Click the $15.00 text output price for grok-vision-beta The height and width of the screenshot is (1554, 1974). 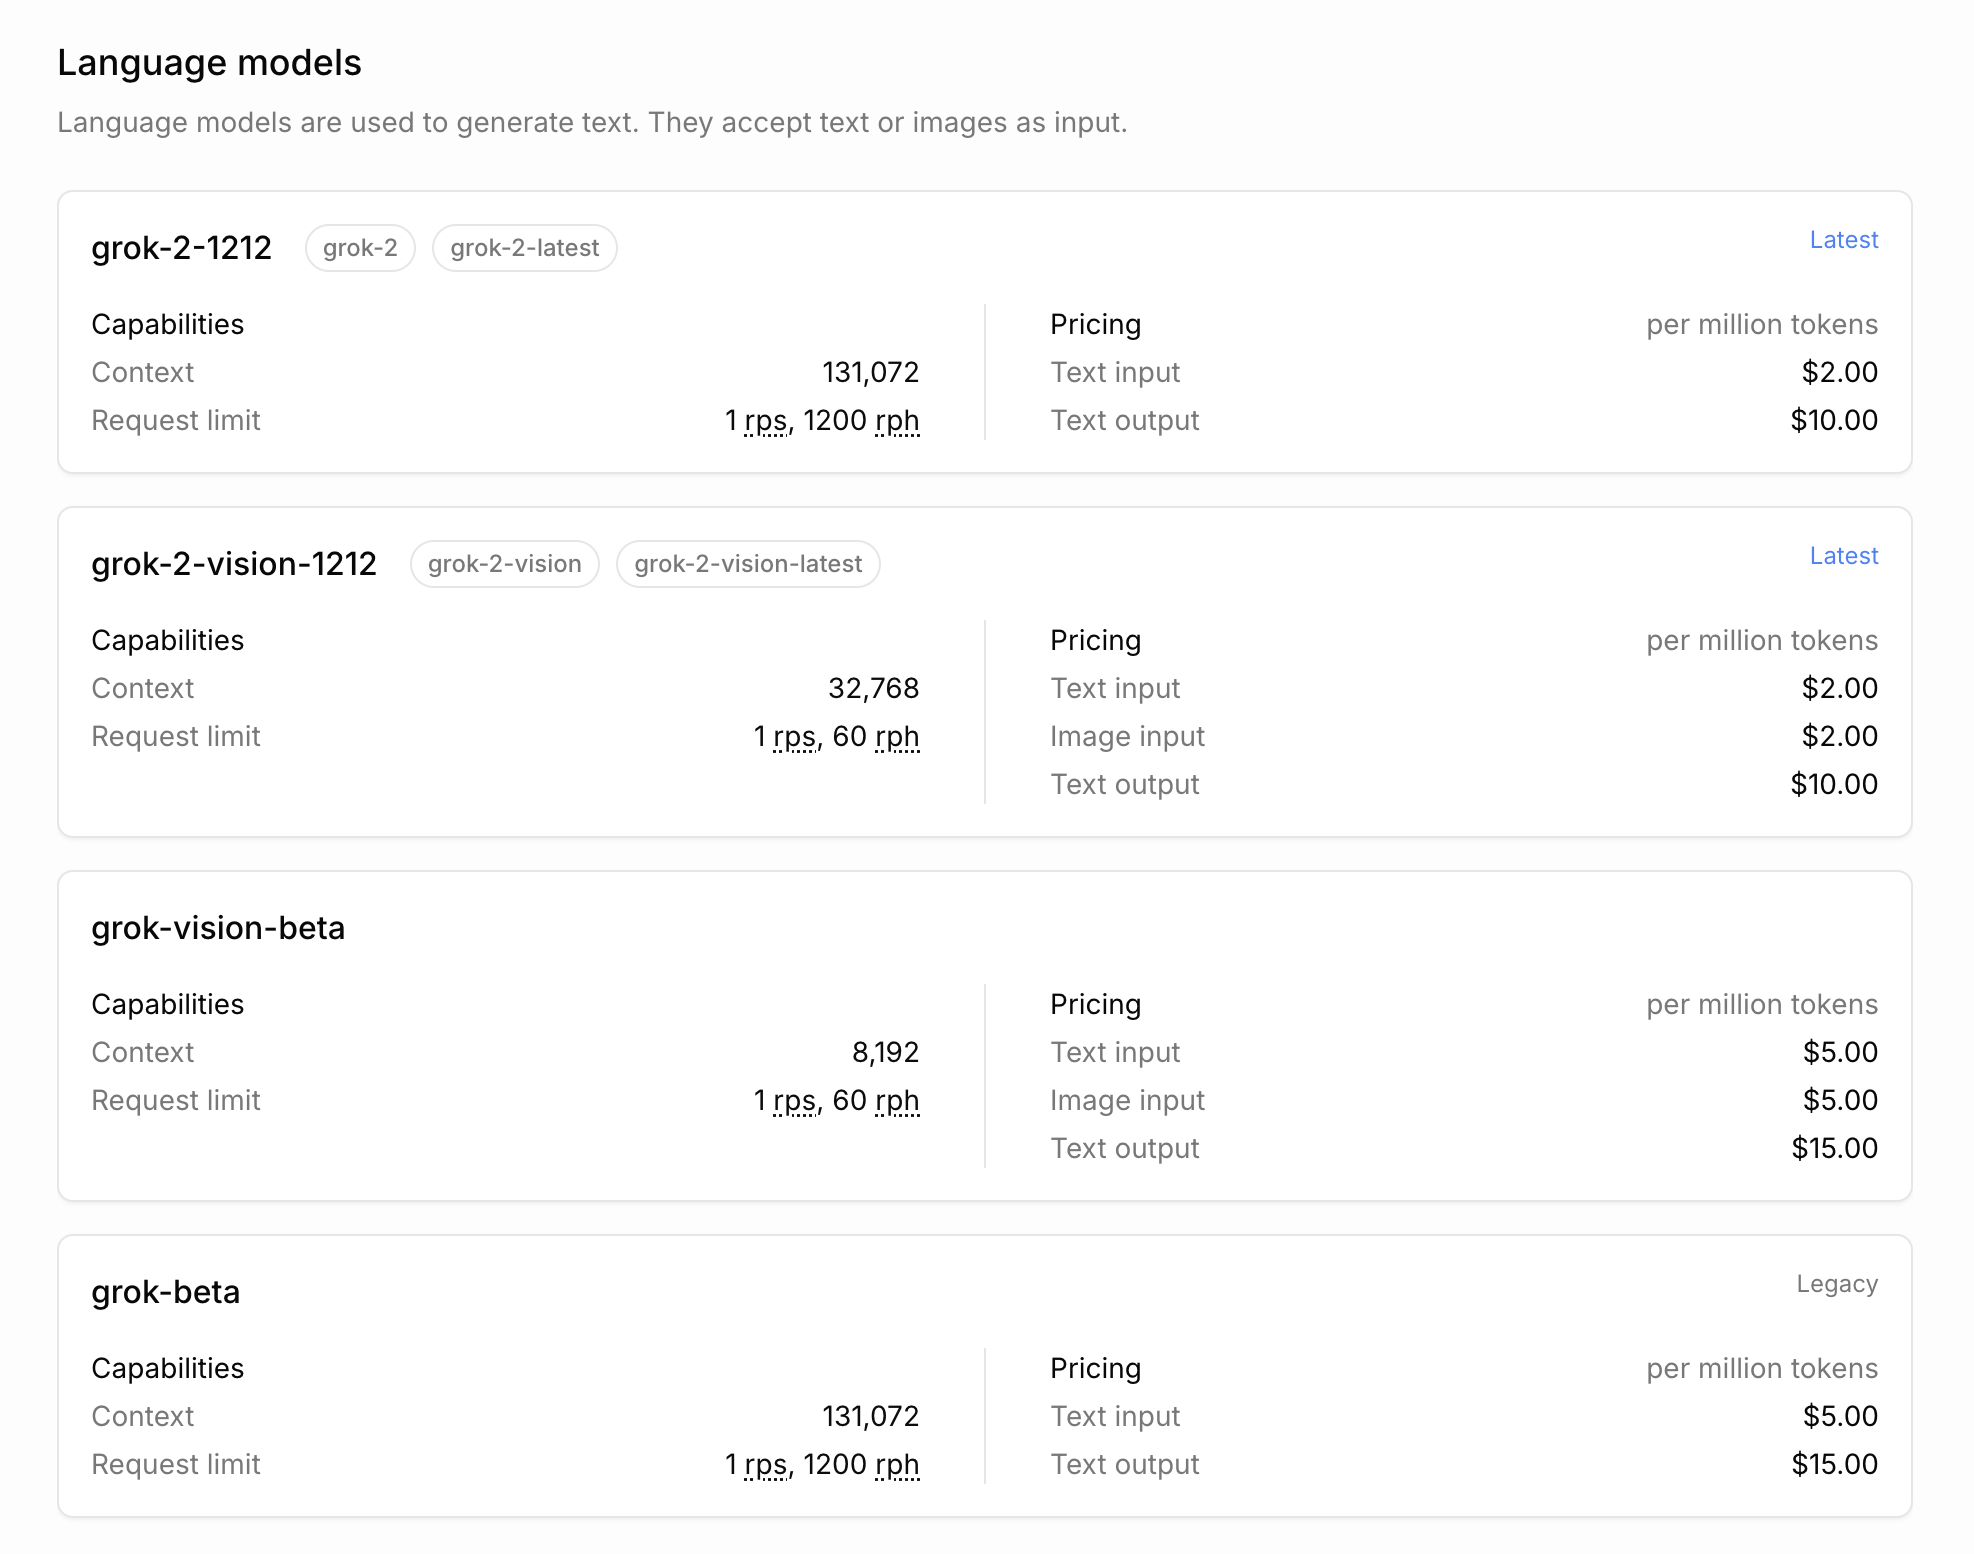(x=1834, y=1148)
